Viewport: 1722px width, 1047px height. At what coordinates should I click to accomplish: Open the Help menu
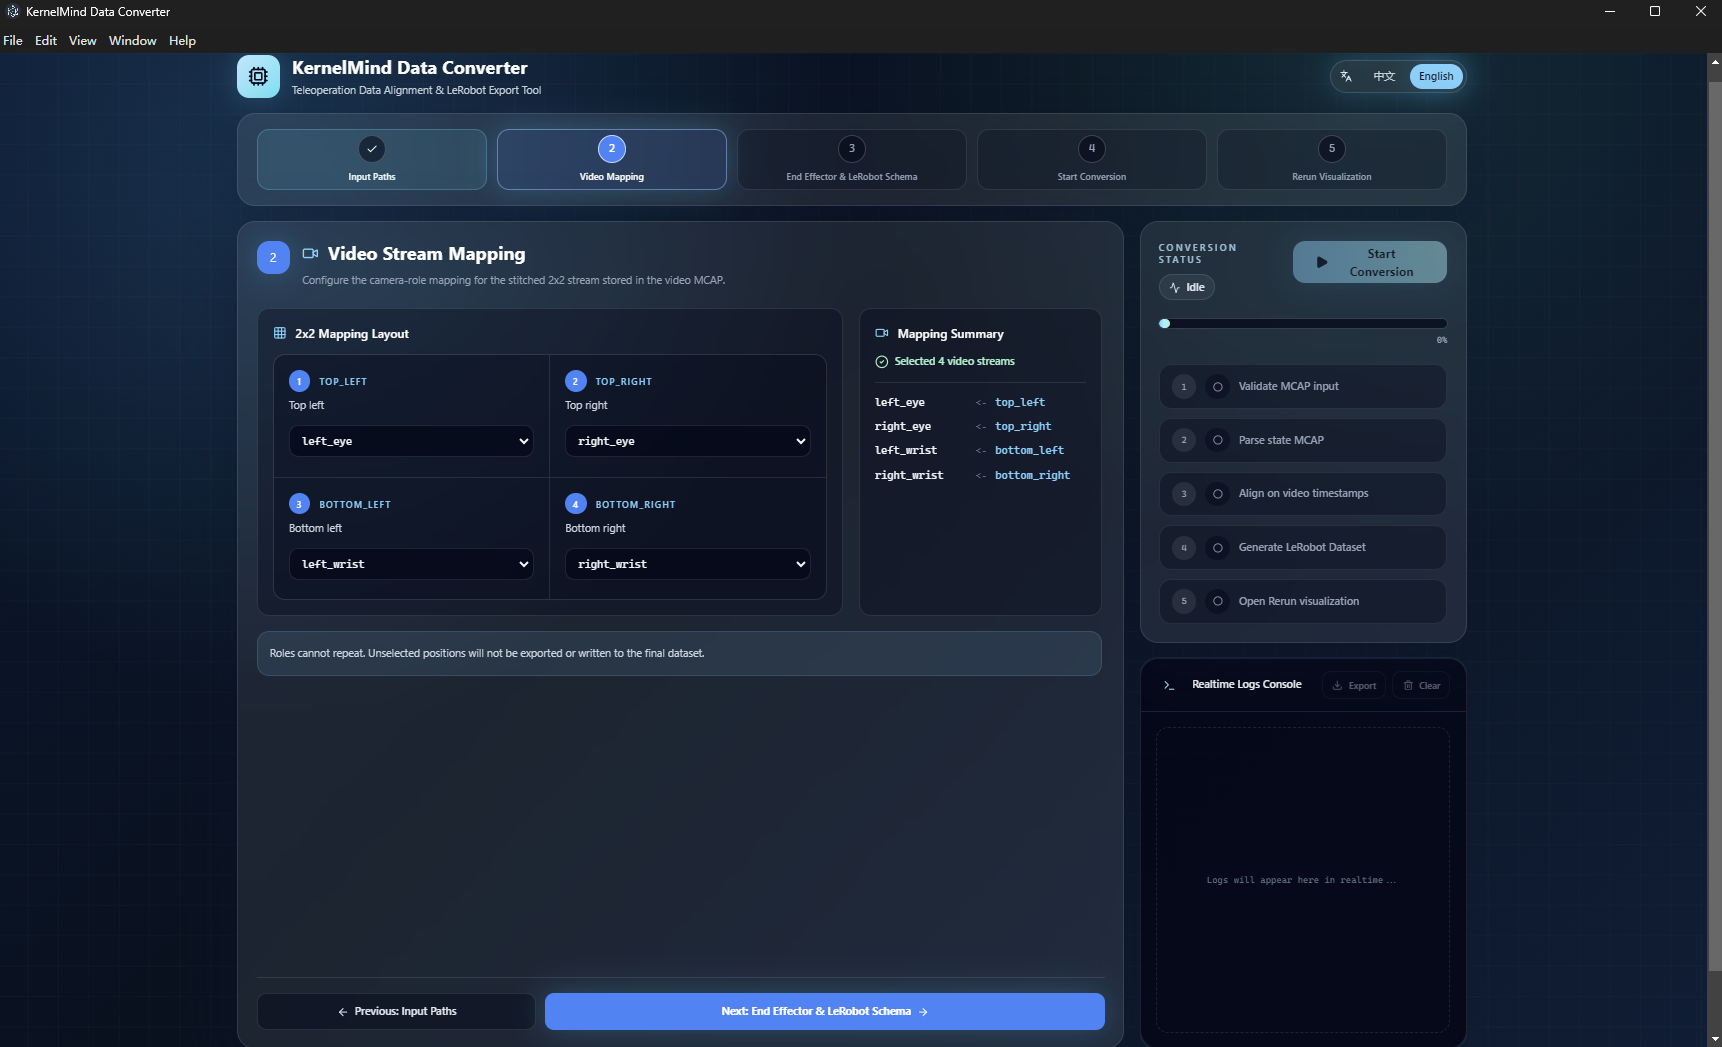coord(182,41)
